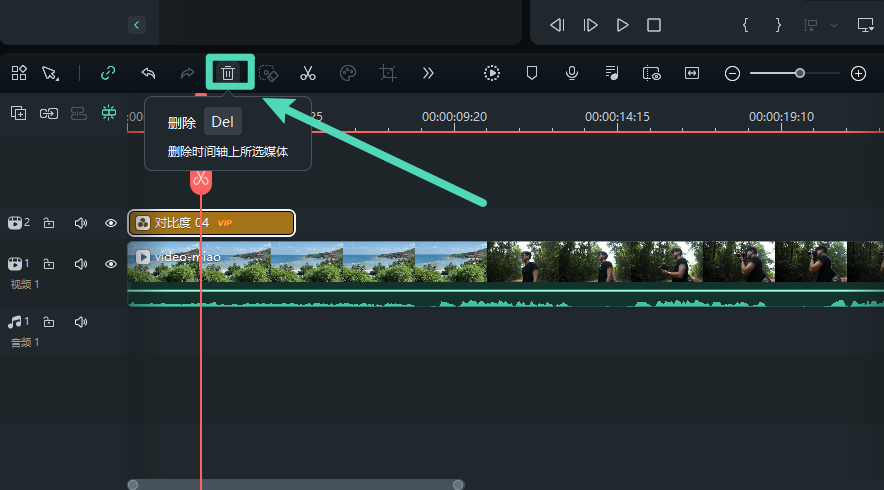884x490 pixels.
Task: Open the audio mixer music-note icon
Action: (611, 73)
